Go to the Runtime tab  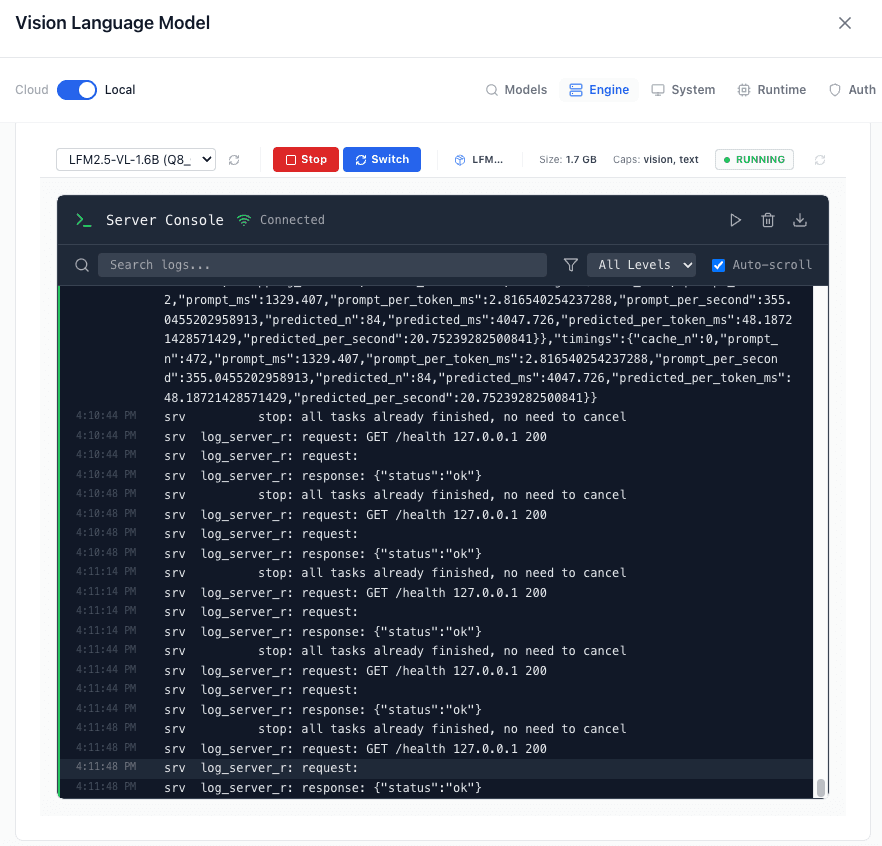tap(771, 90)
